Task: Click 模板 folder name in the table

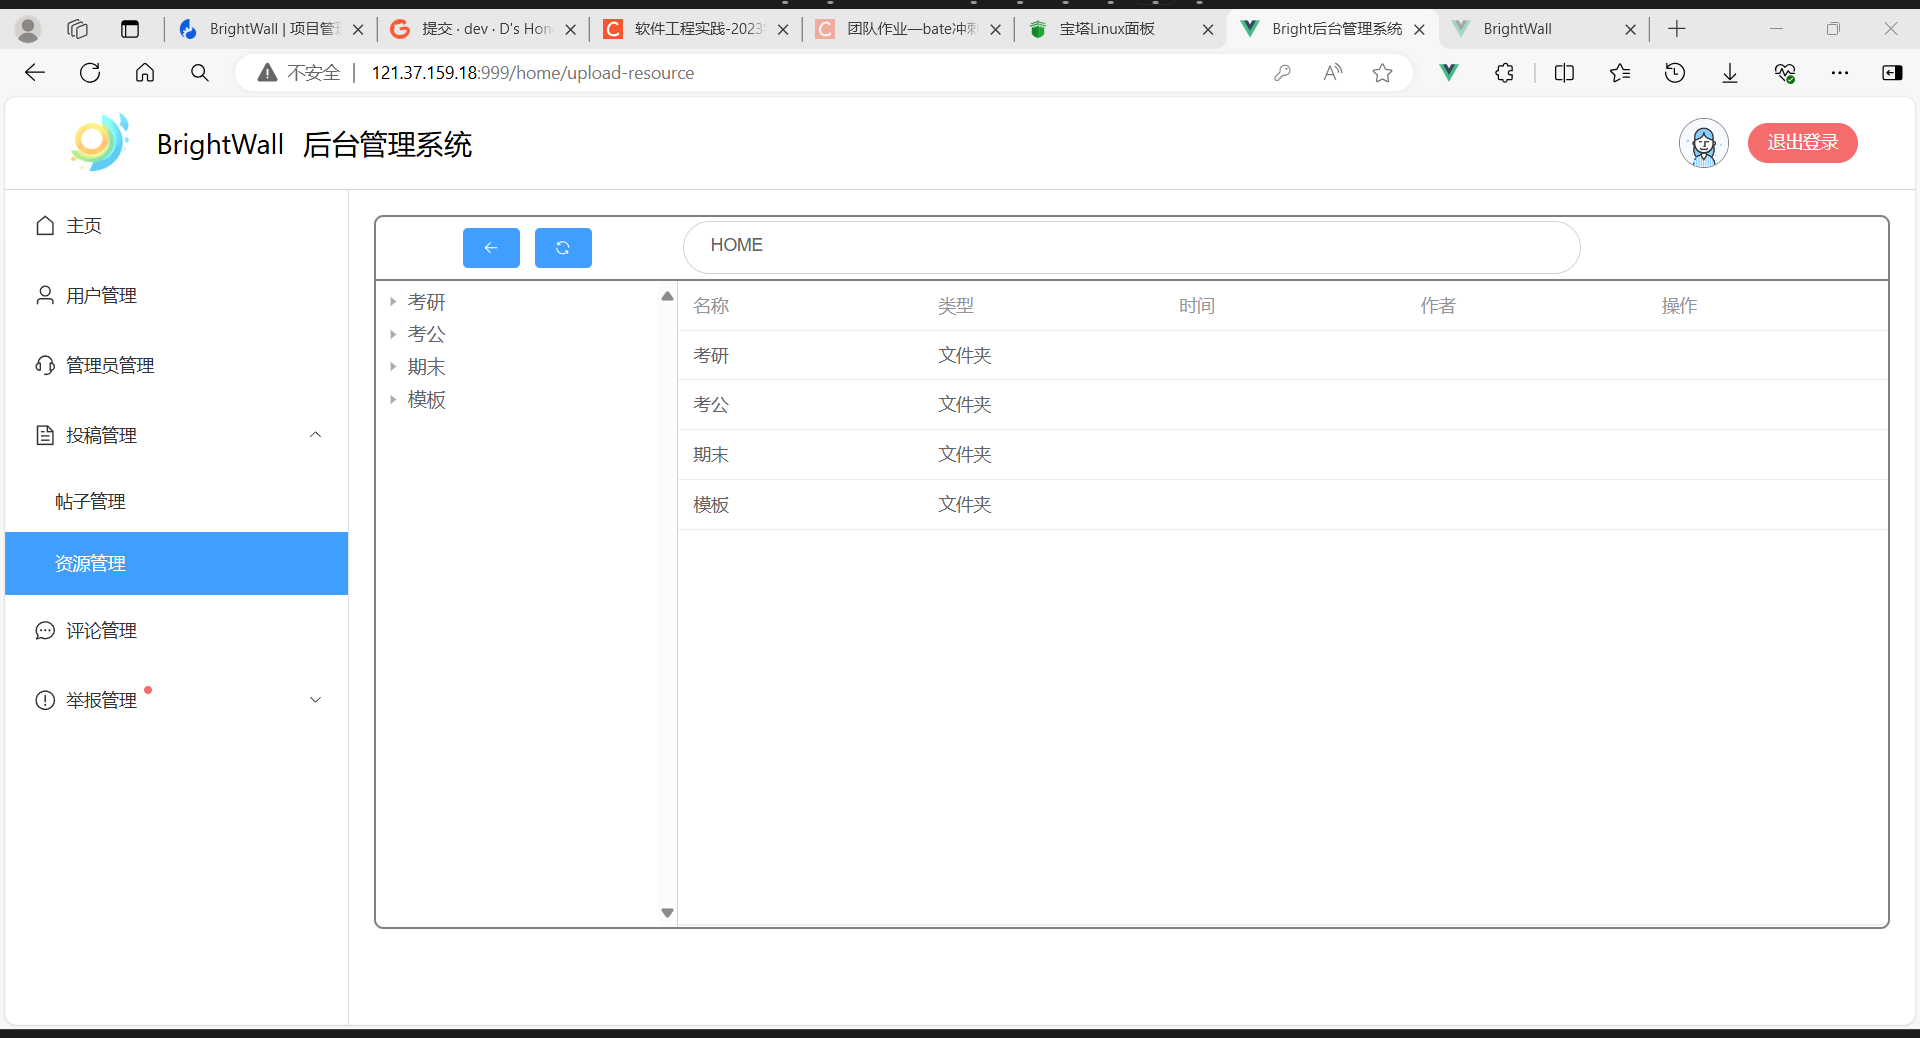Action: coord(711,505)
